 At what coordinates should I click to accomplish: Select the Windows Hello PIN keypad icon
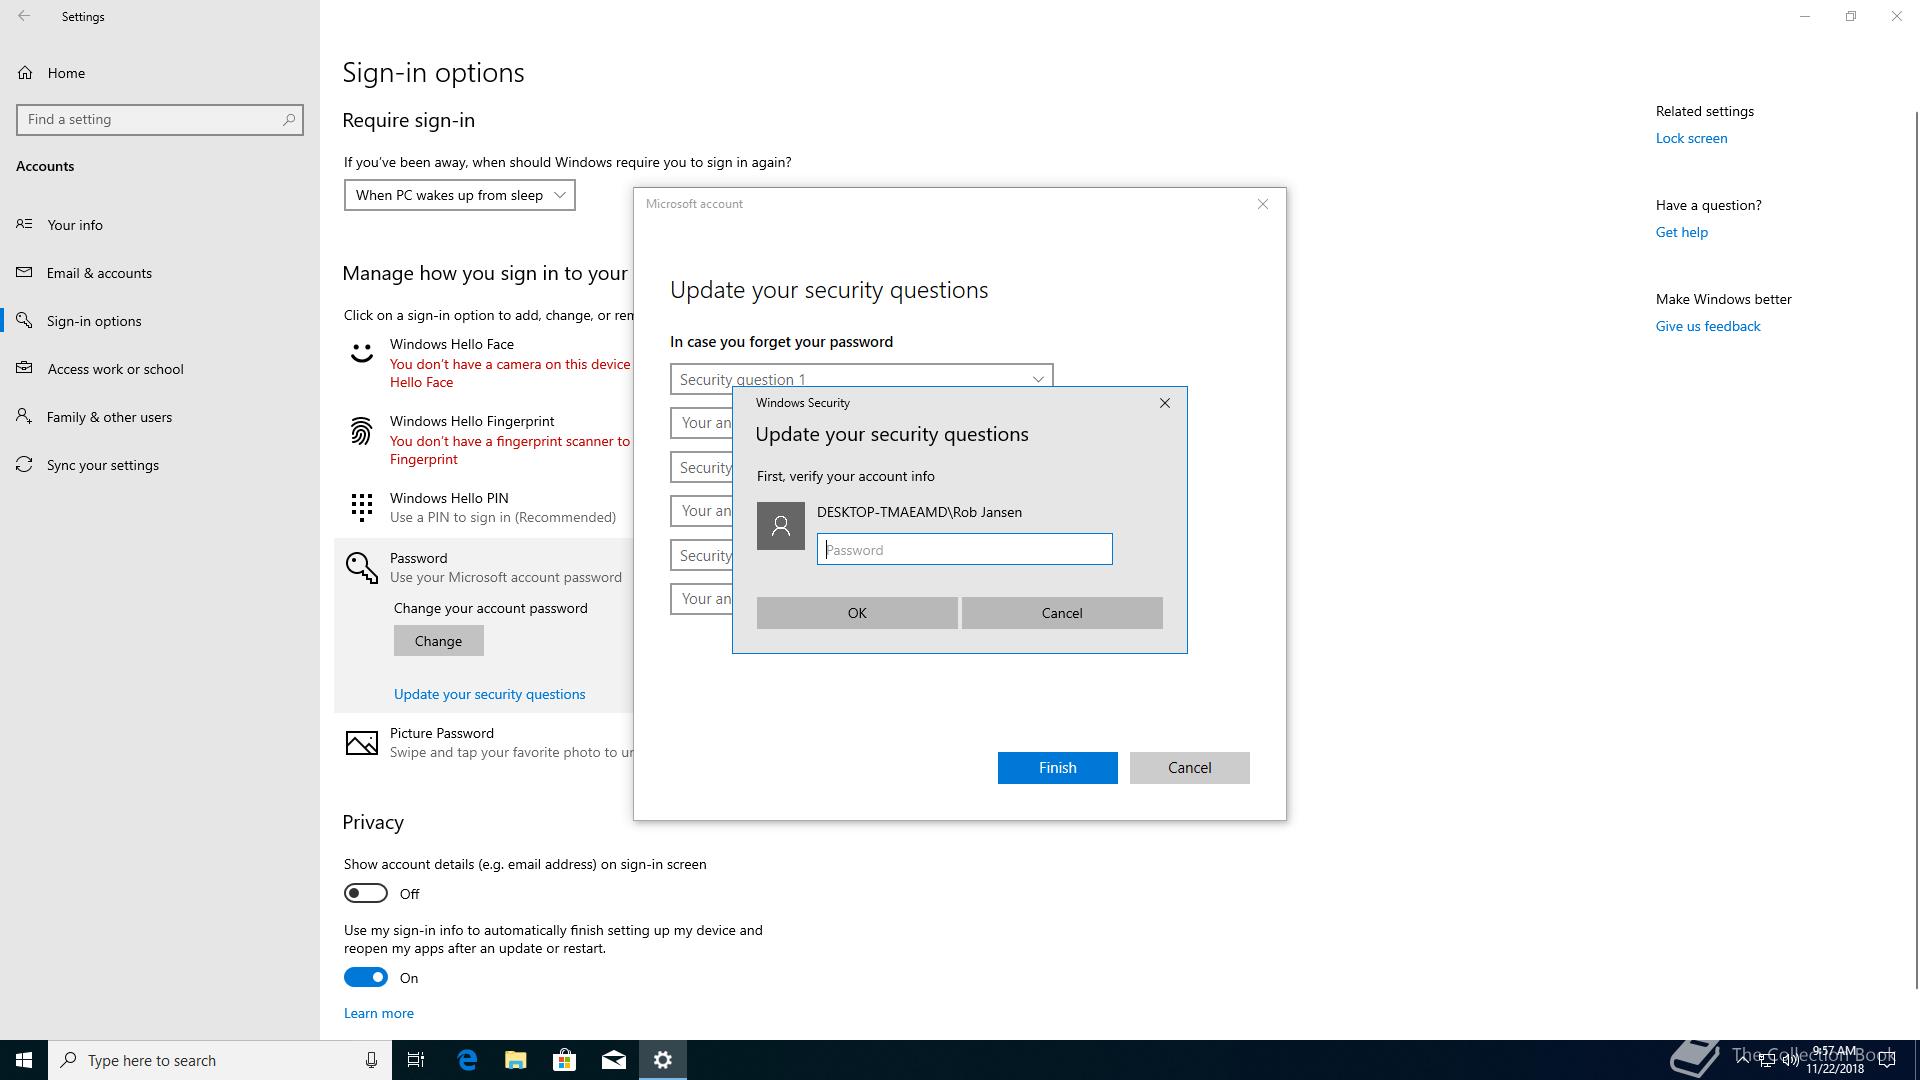(x=362, y=507)
